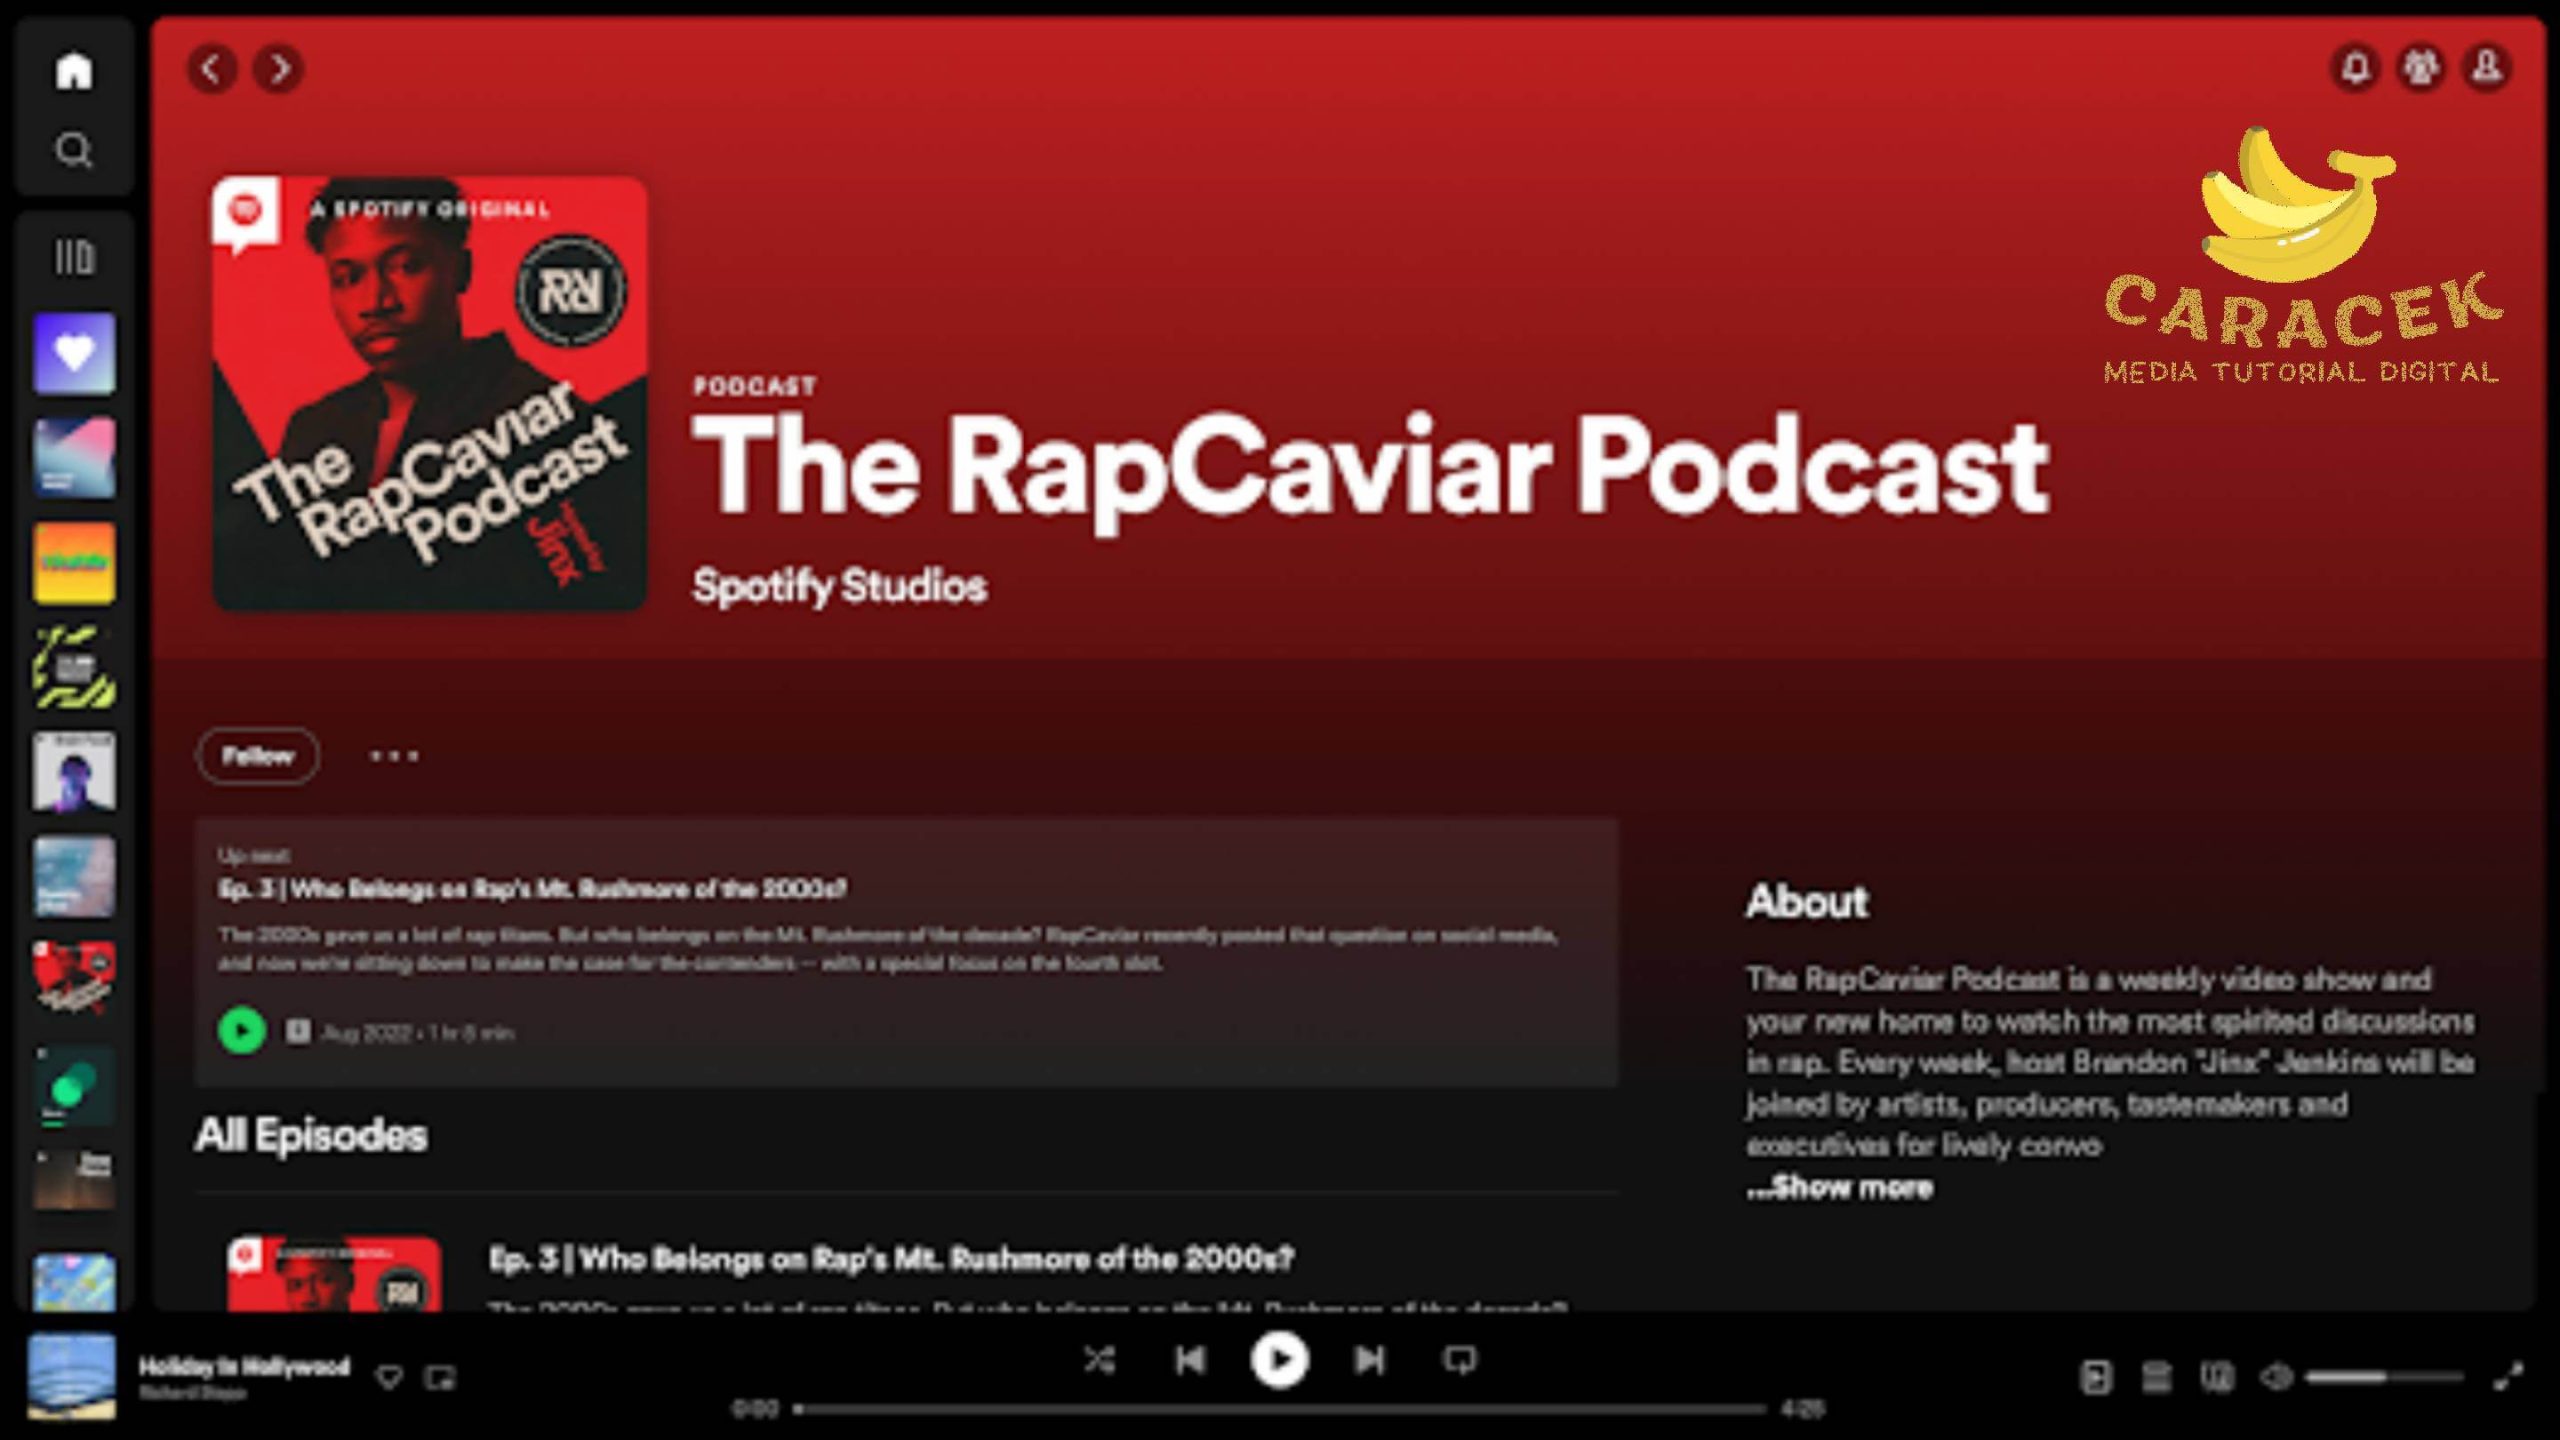
Task: Like the Holiday in Hollywood track
Action: point(389,1377)
